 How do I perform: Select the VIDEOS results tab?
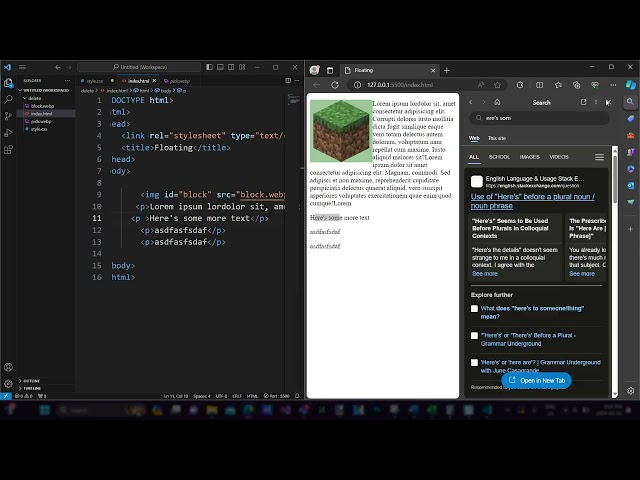[559, 157]
